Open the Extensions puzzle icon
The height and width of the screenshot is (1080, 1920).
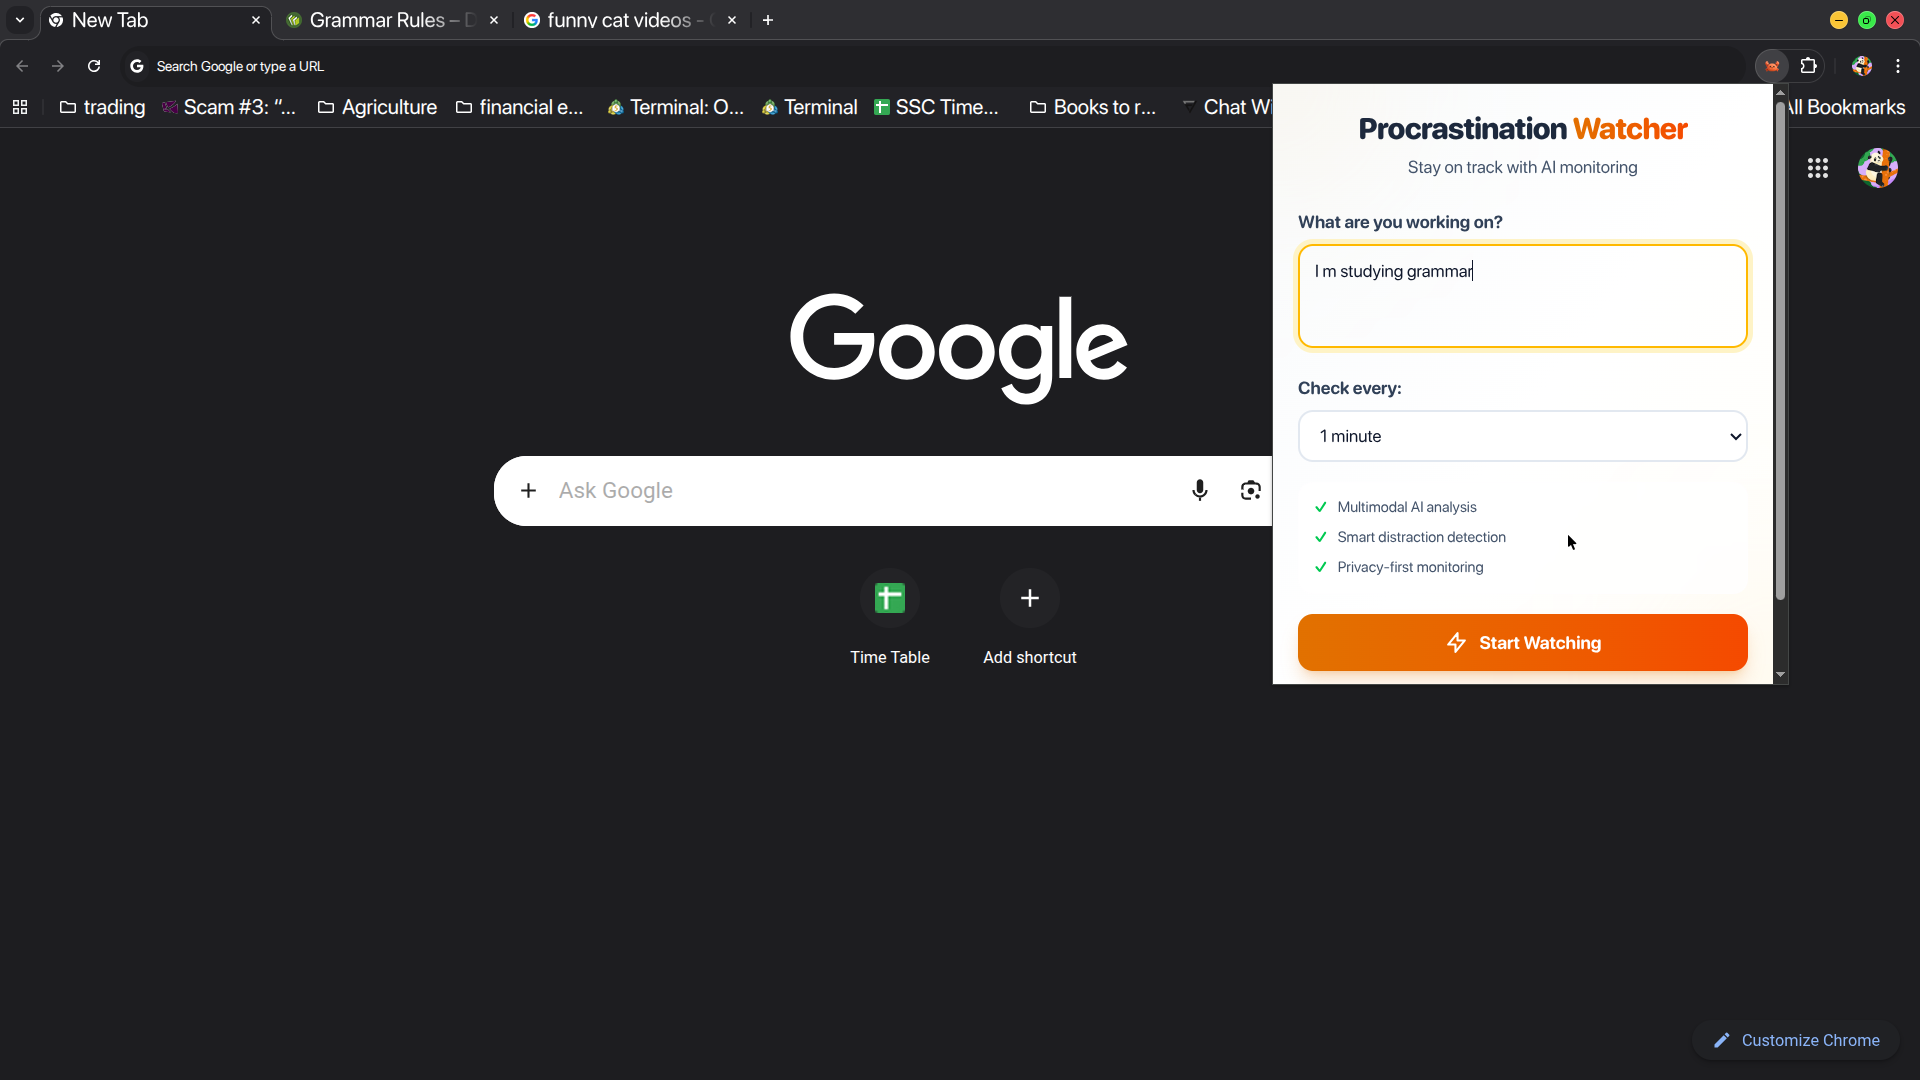point(1808,66)
